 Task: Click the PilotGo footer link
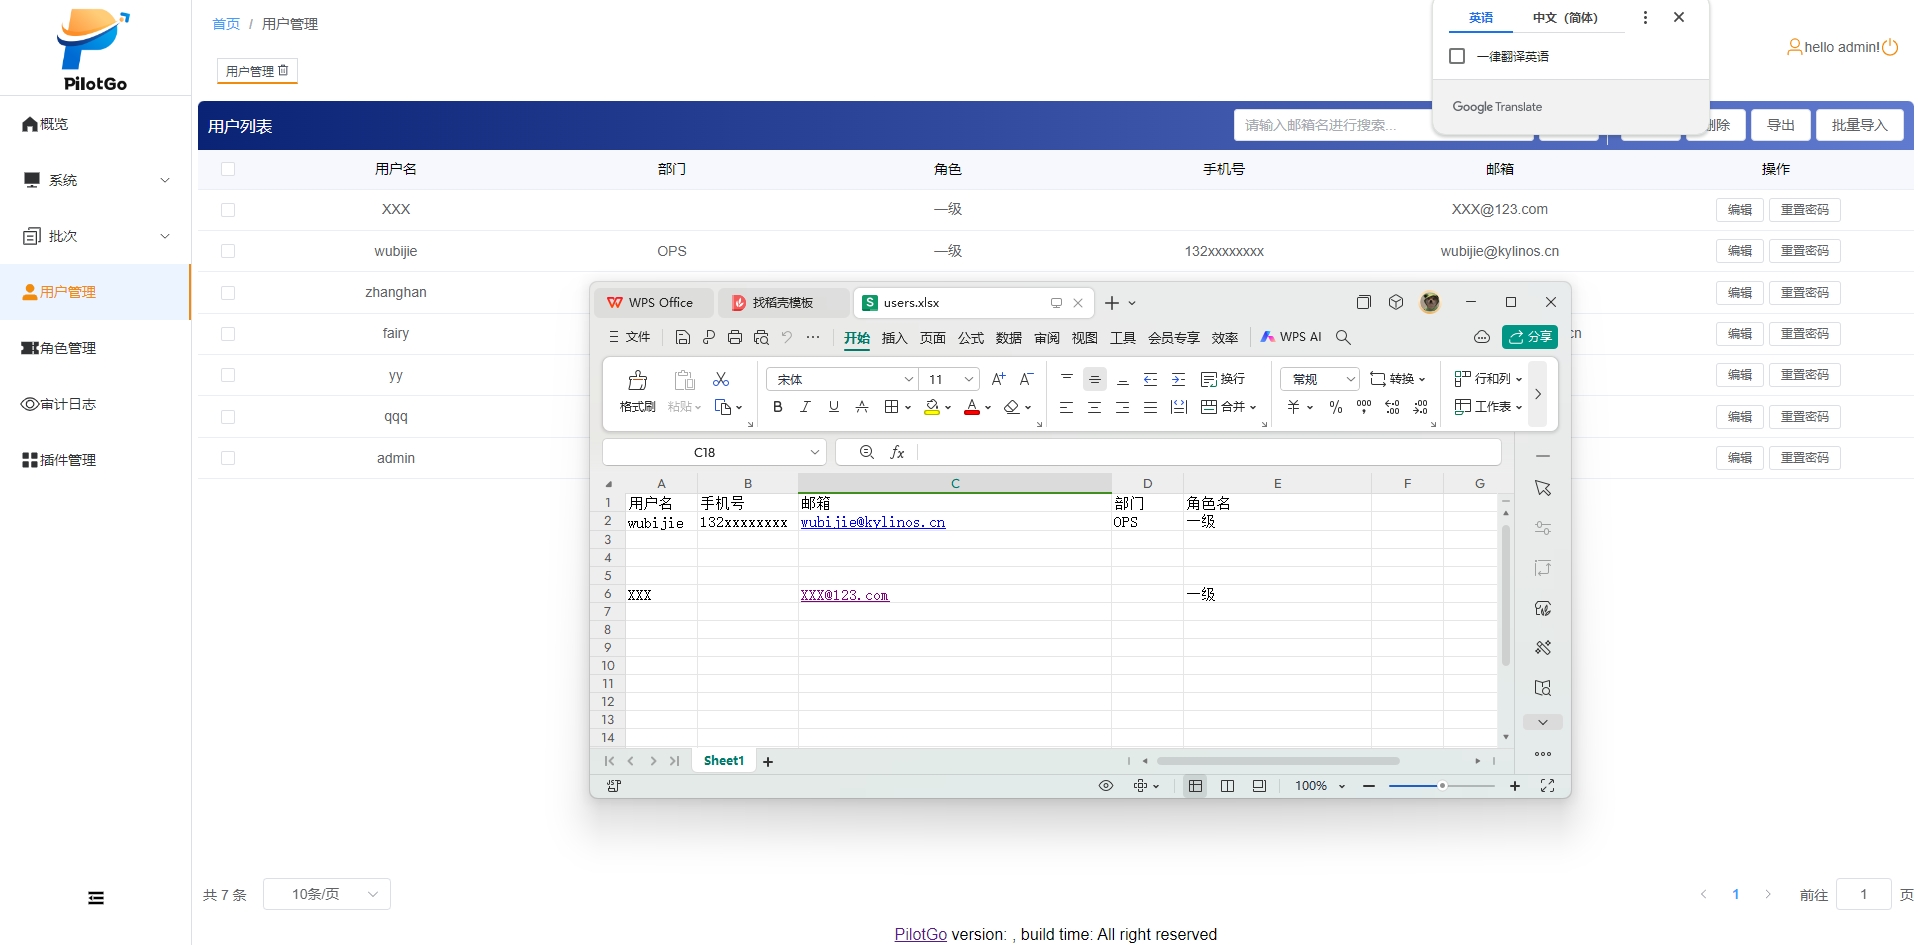click(920, 934)
